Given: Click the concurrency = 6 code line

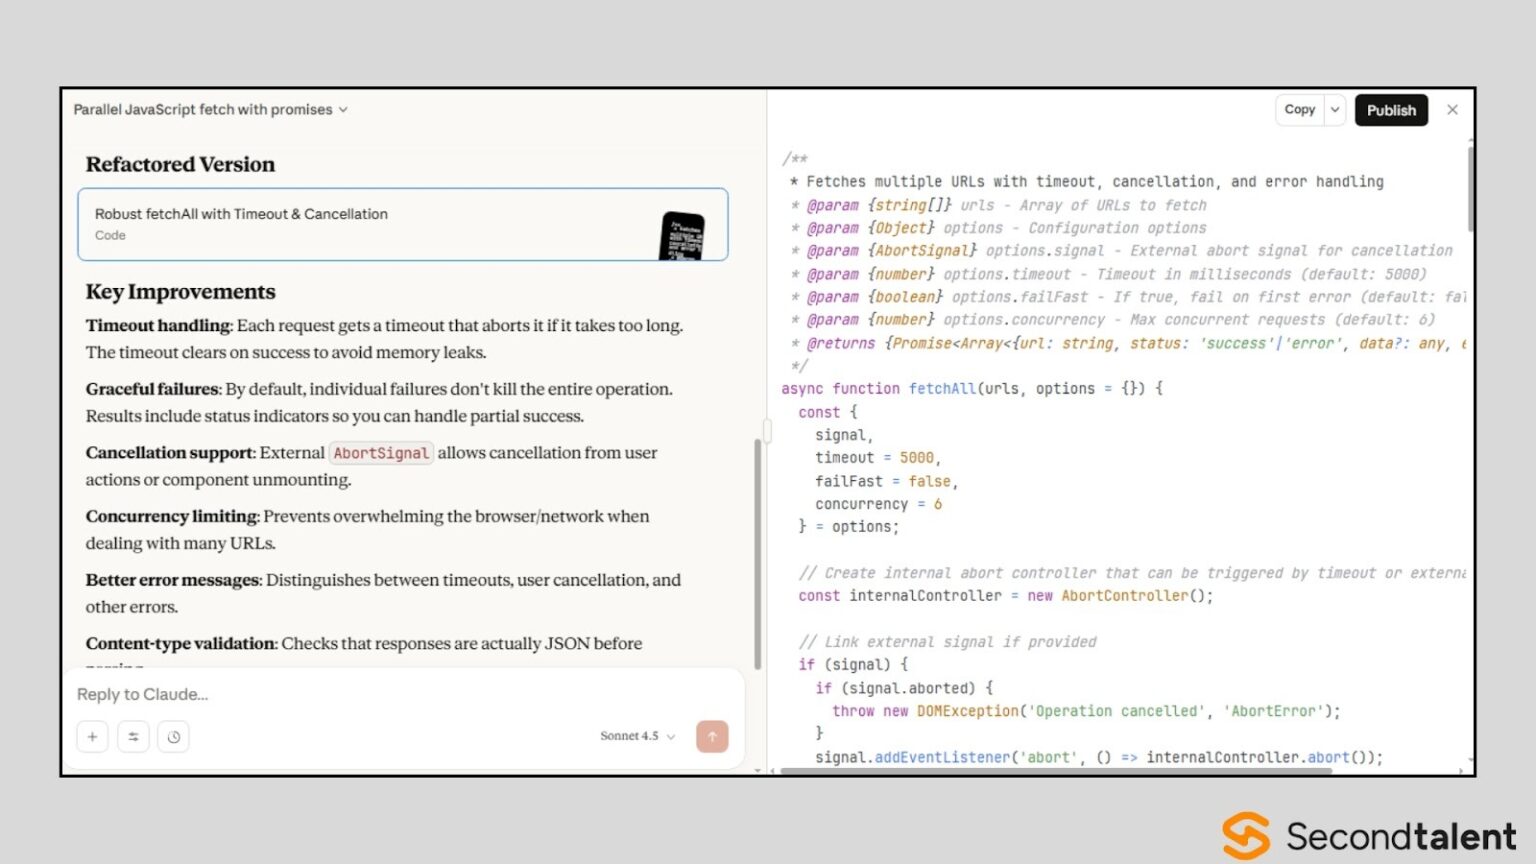Looking at the screenshot, I should coord(878,504).
